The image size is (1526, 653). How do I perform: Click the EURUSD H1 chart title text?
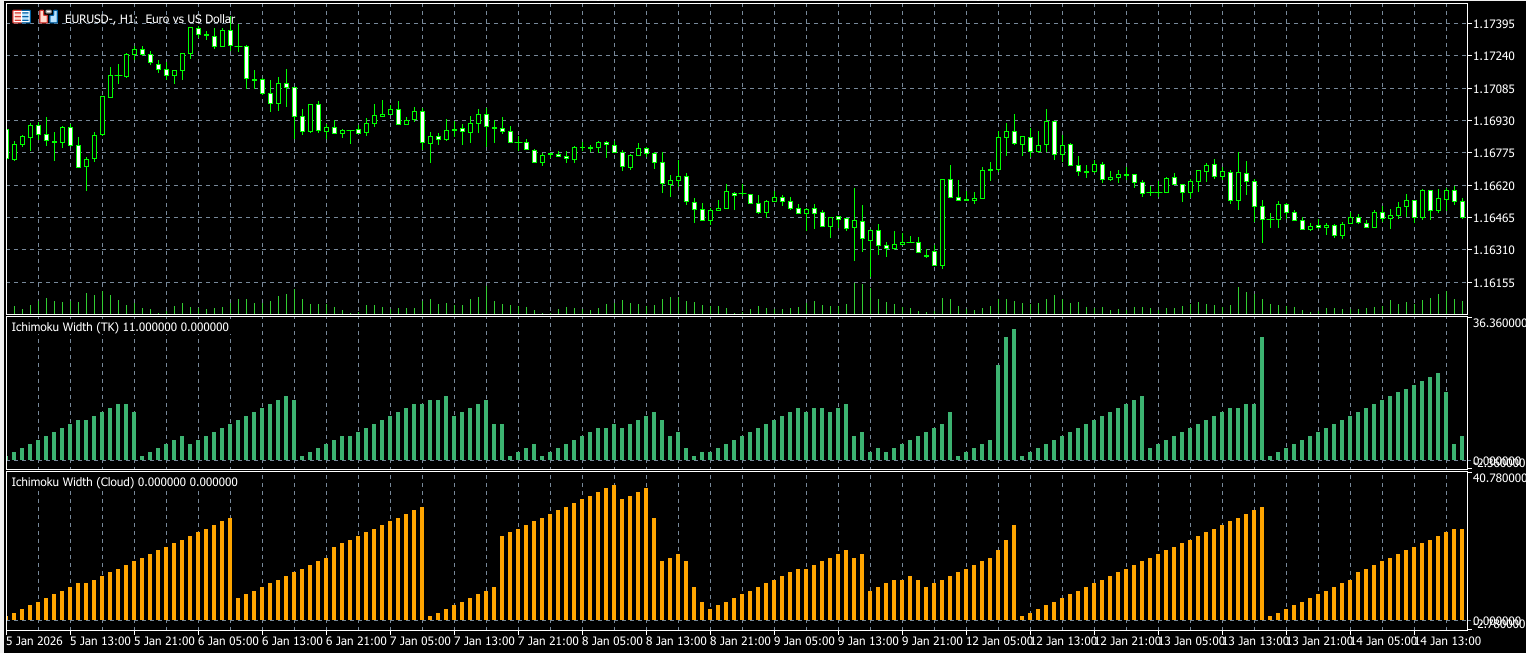(x=150, y=19)
